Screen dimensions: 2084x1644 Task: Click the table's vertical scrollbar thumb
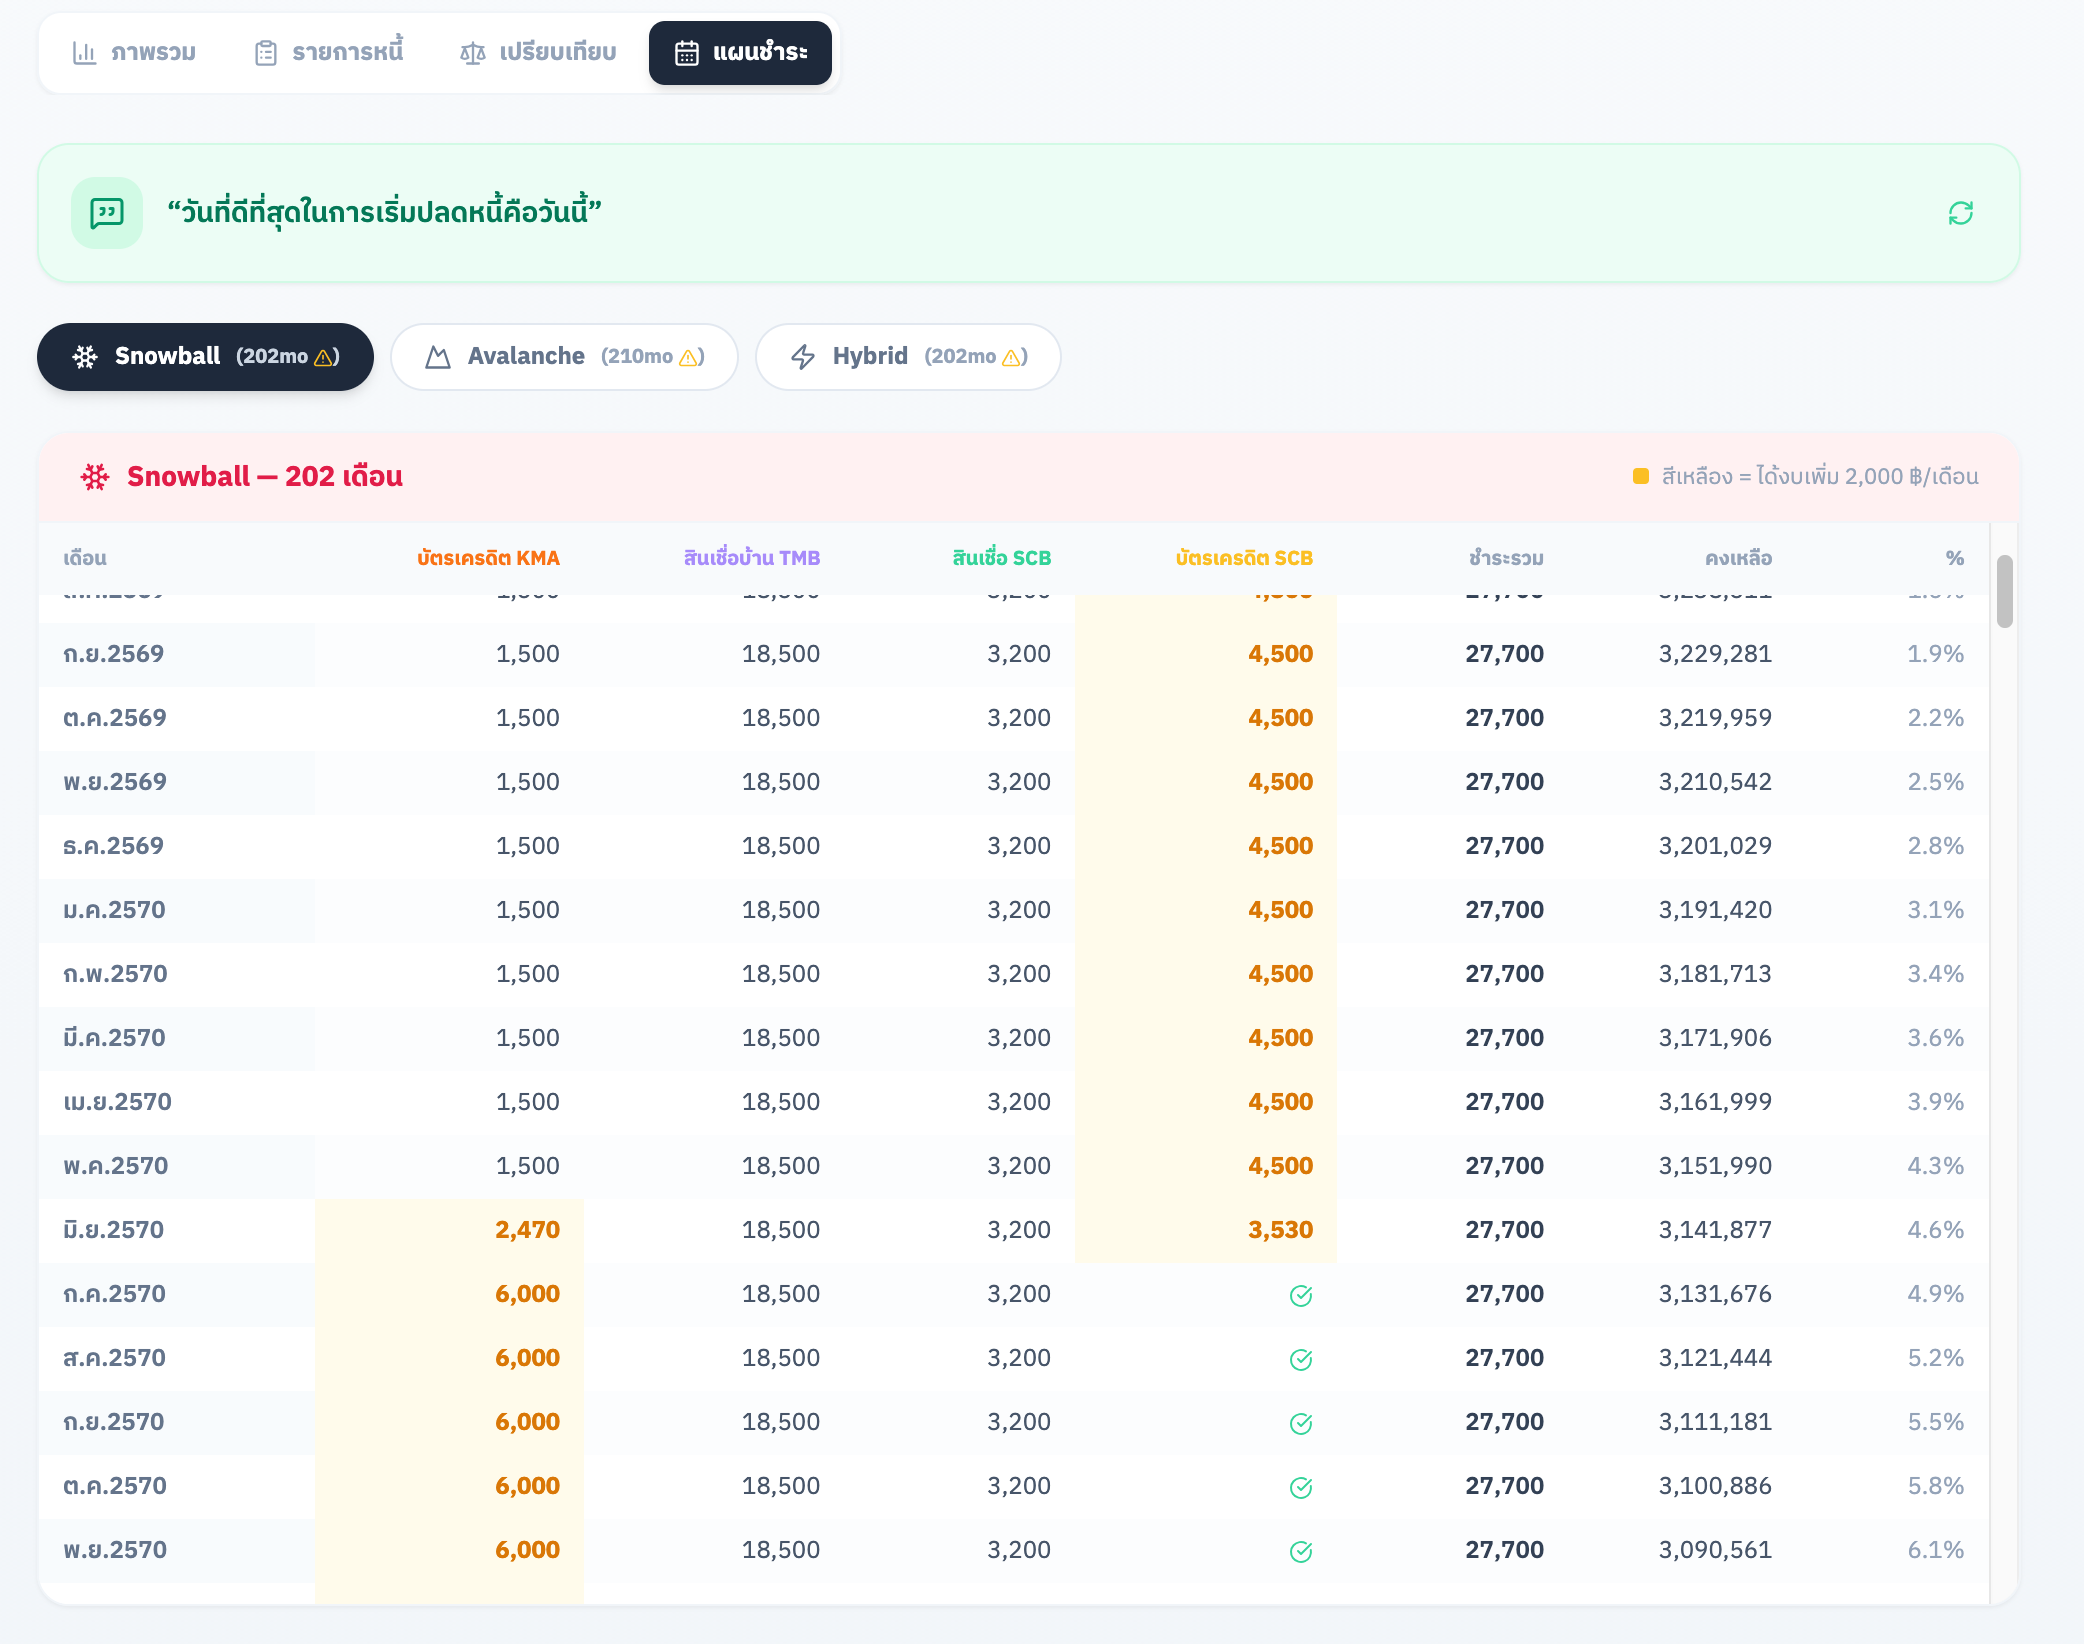2004,591
